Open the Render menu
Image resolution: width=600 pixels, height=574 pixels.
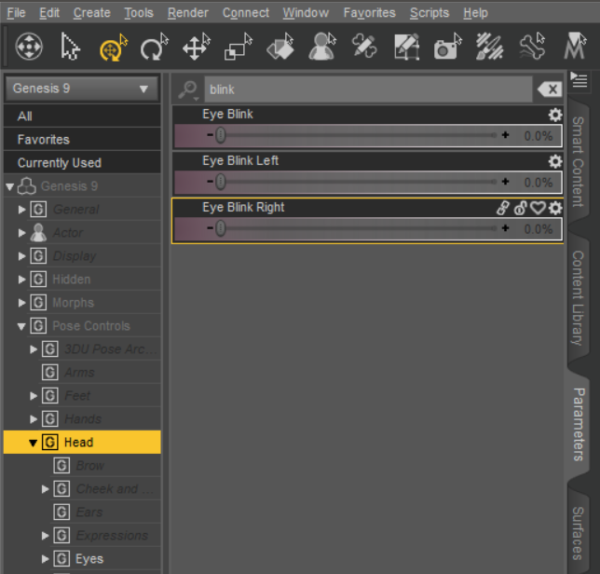coord(188,13)
